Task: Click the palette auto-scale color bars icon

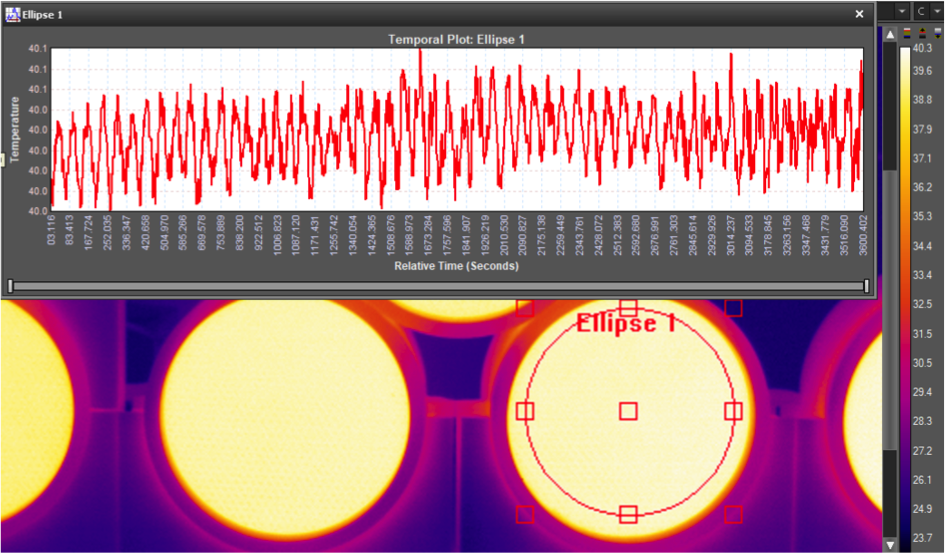Action: point(907,33)
